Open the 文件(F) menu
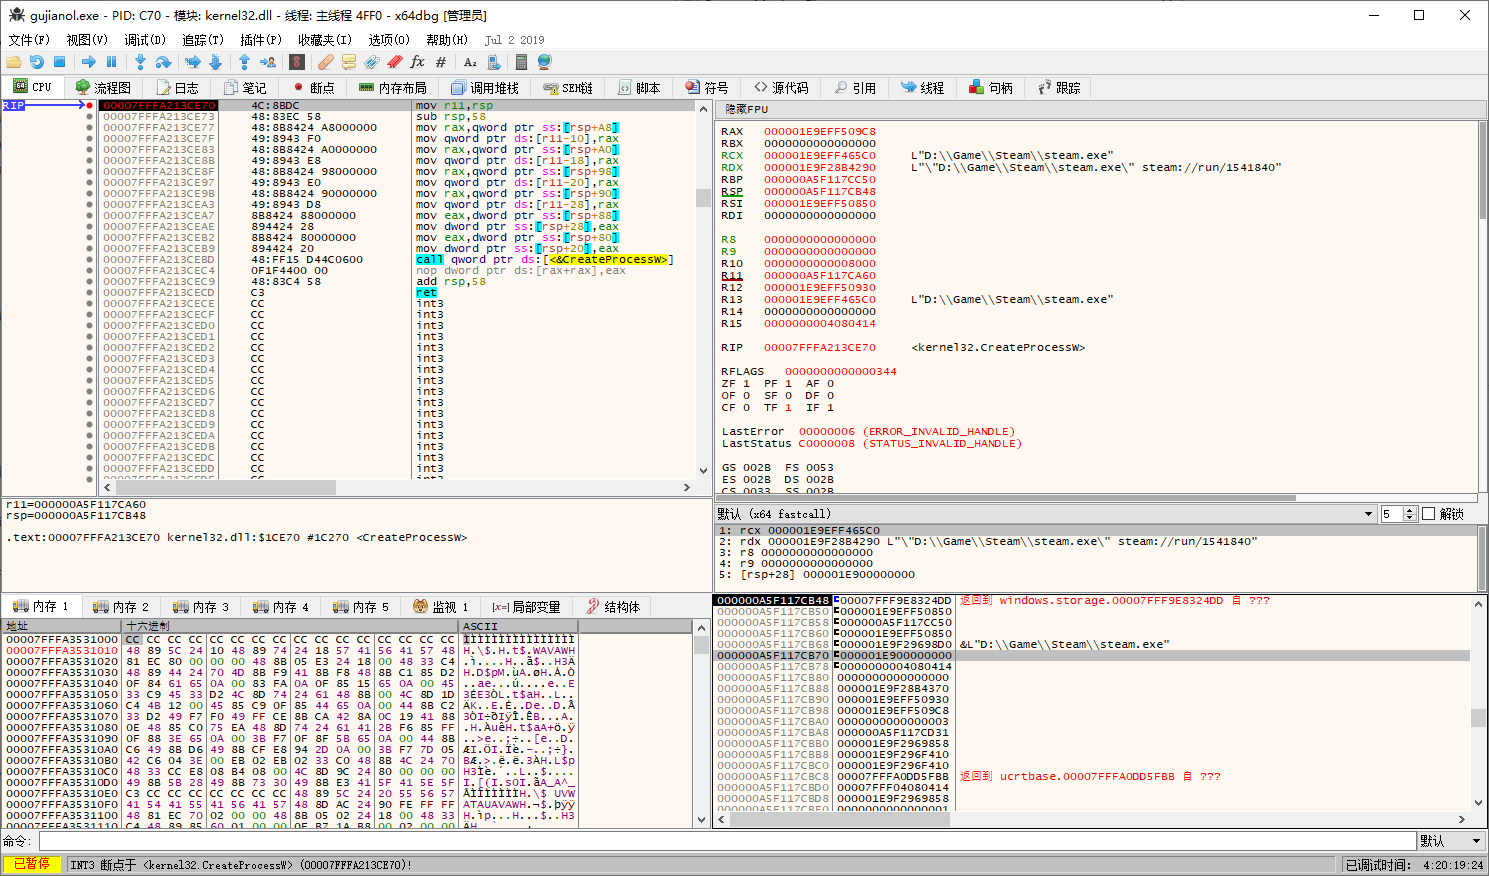 (29, 39)
